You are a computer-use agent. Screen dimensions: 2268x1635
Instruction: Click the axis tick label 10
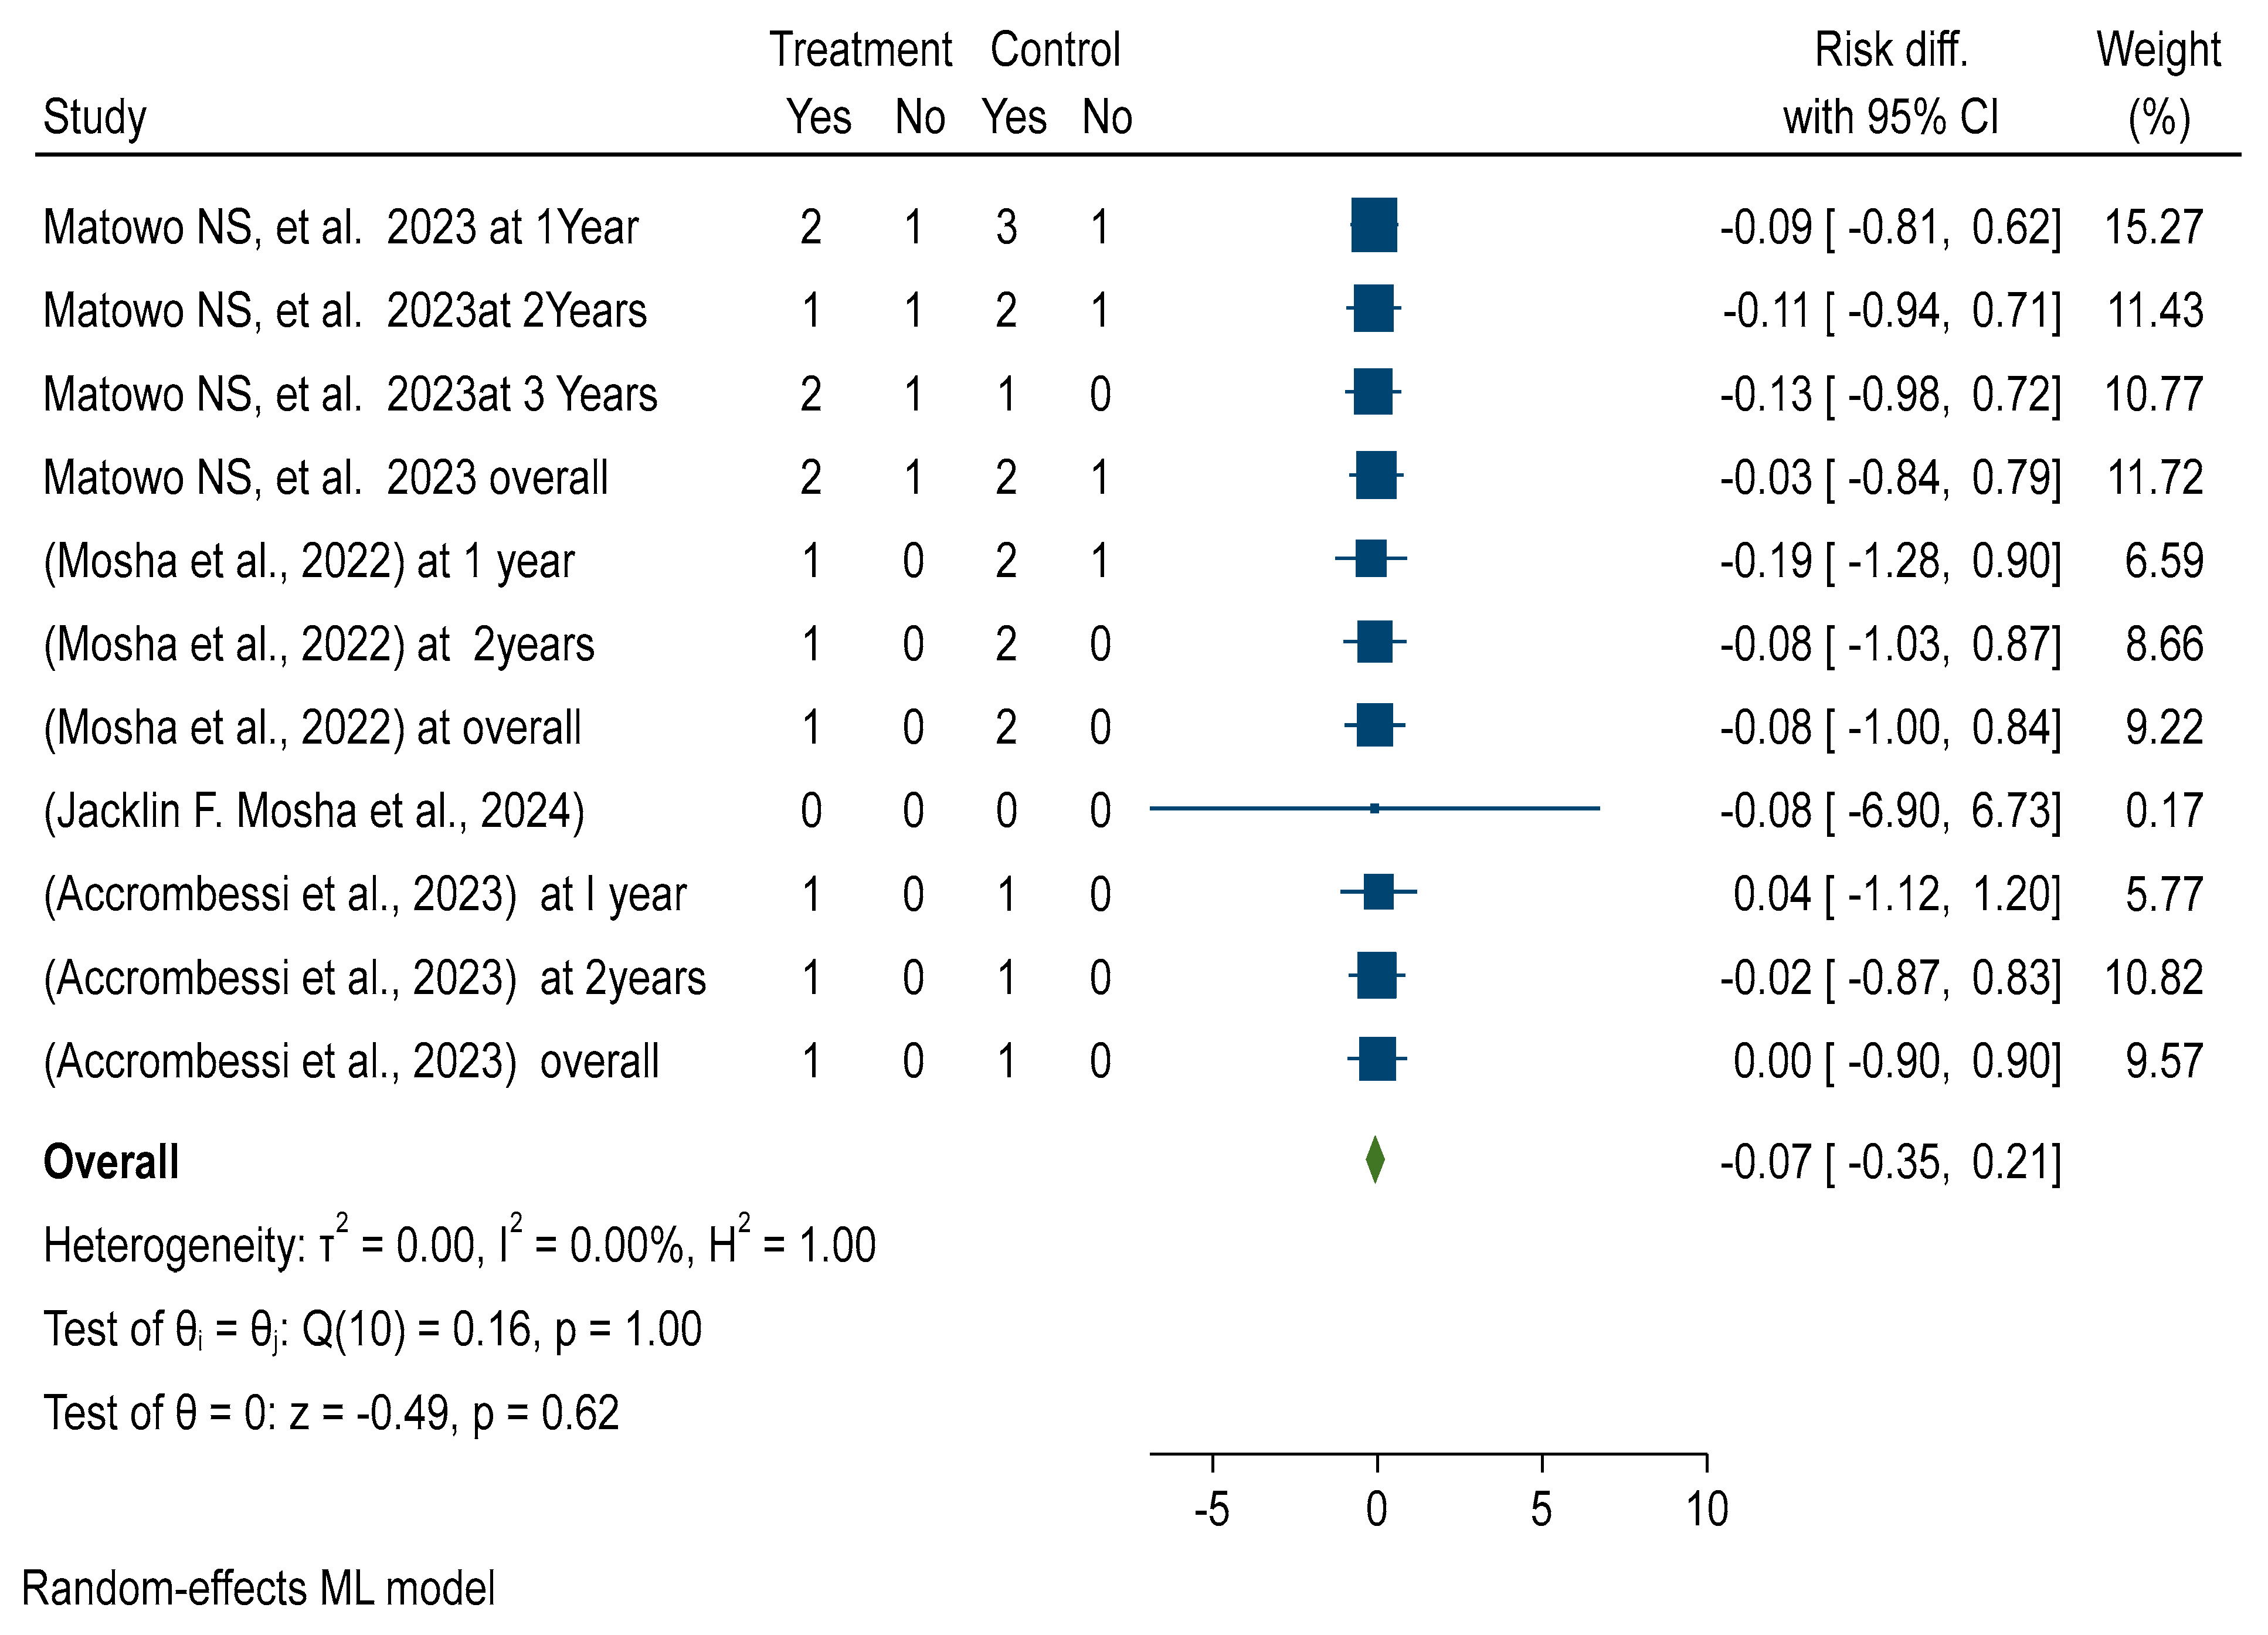tap(1707, 1508)
